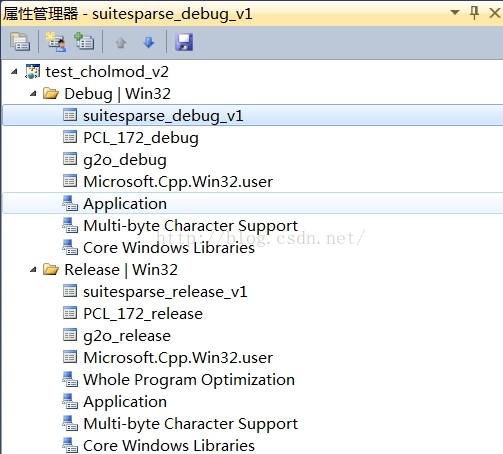Screen dimensions: 503x454
Task: Open the Properties toolbar icon
Action: pos(20,42)
